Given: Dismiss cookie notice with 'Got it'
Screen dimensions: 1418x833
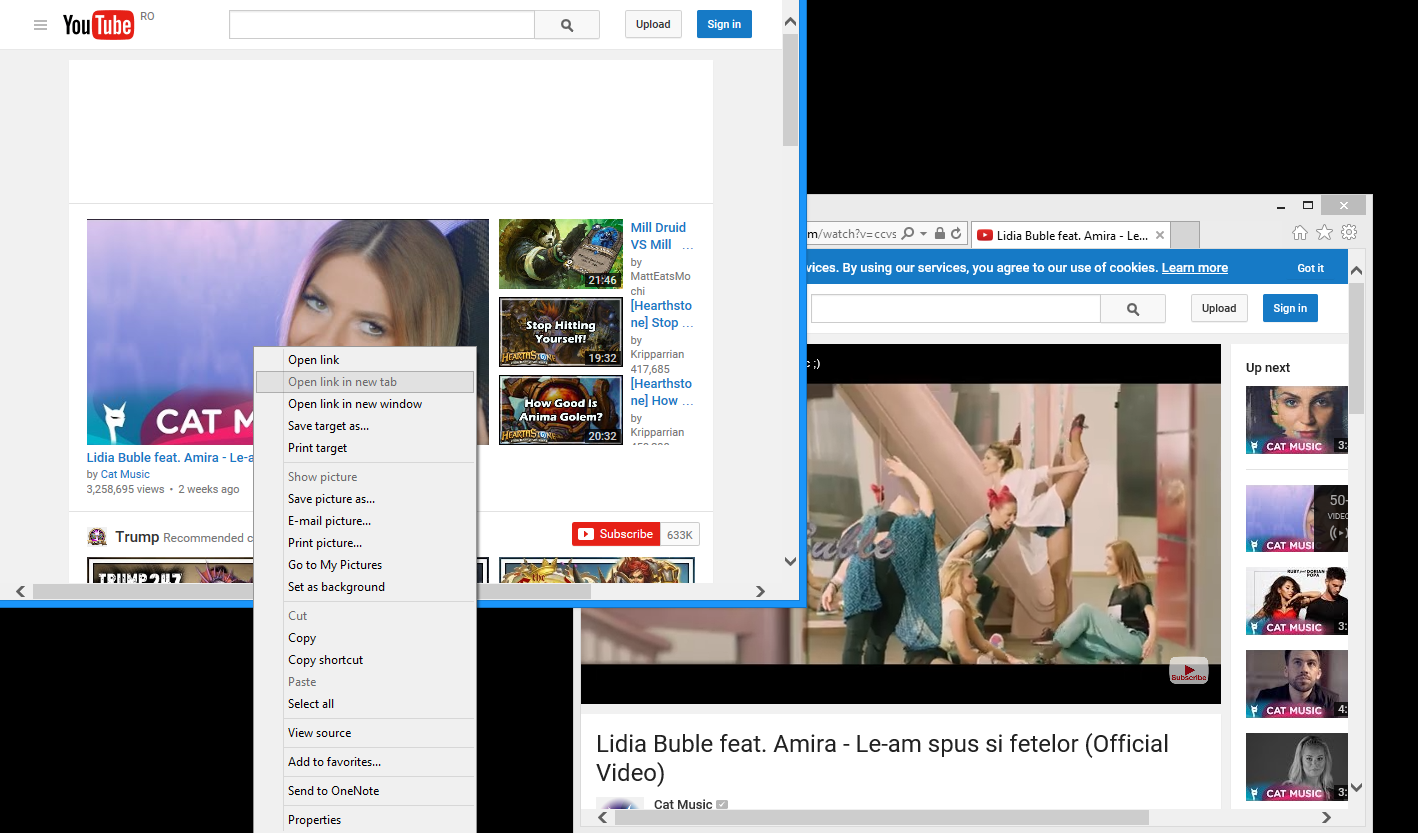Looking at the screenshot, I should coord(1310,268).
